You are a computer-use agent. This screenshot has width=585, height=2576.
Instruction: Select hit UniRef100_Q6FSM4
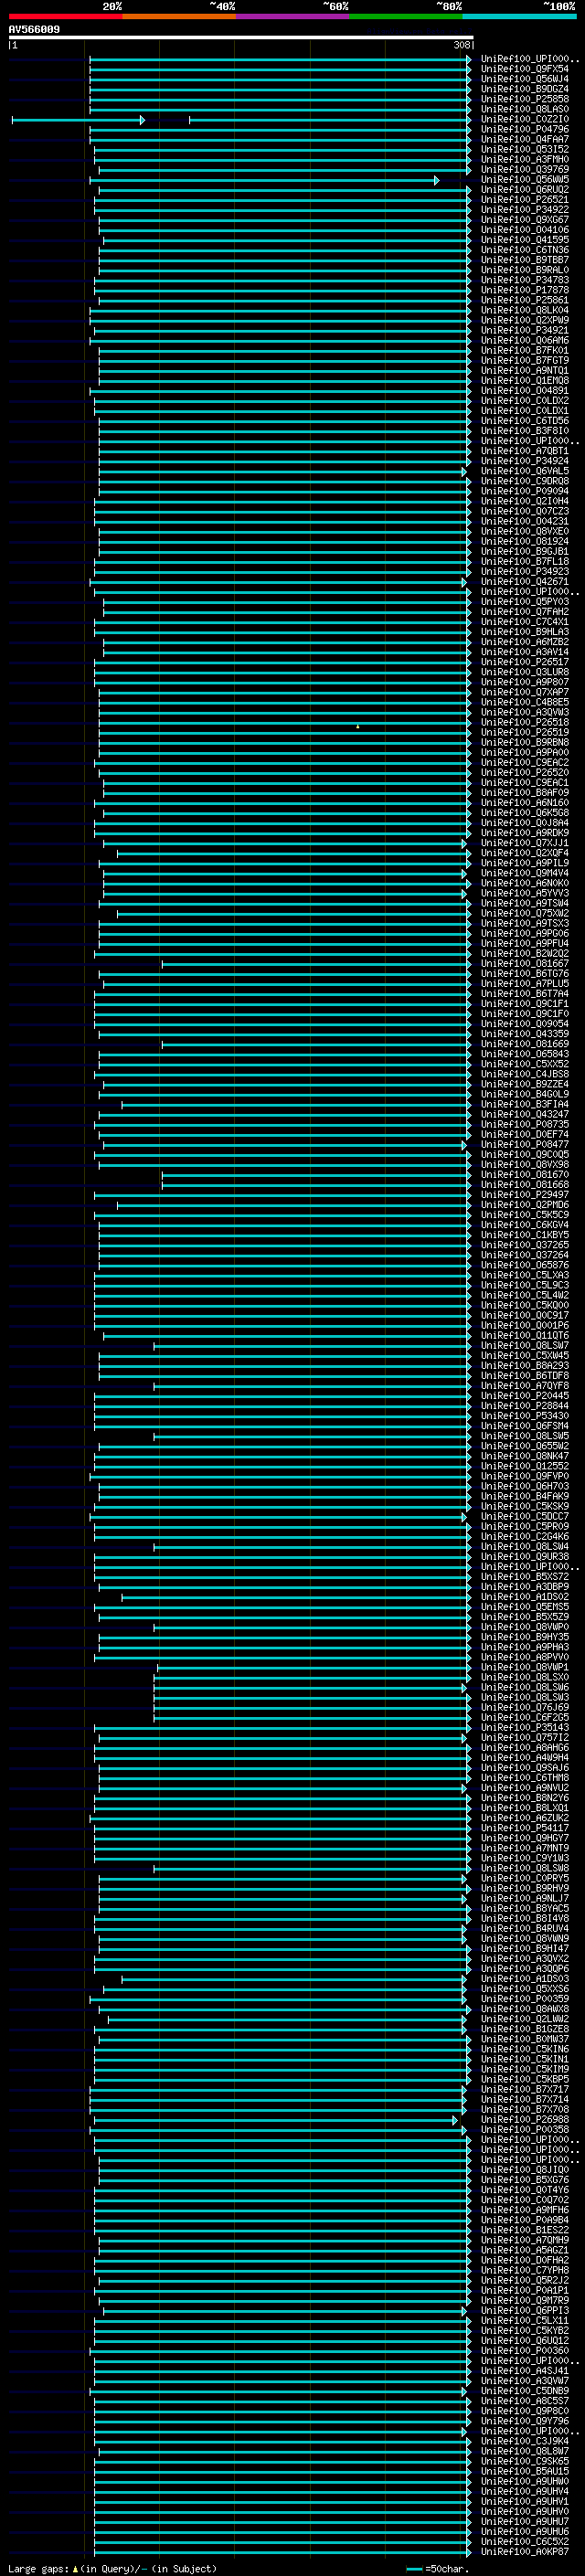[x=525, y=1426]
